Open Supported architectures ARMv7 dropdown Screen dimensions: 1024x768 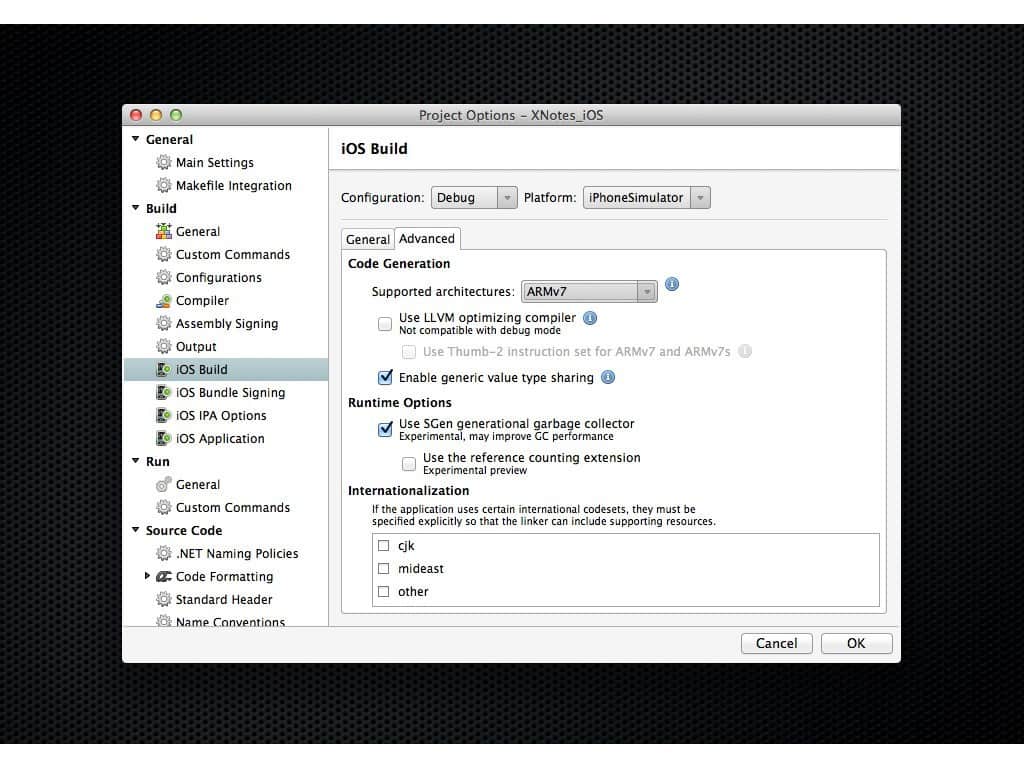[589, 291]
